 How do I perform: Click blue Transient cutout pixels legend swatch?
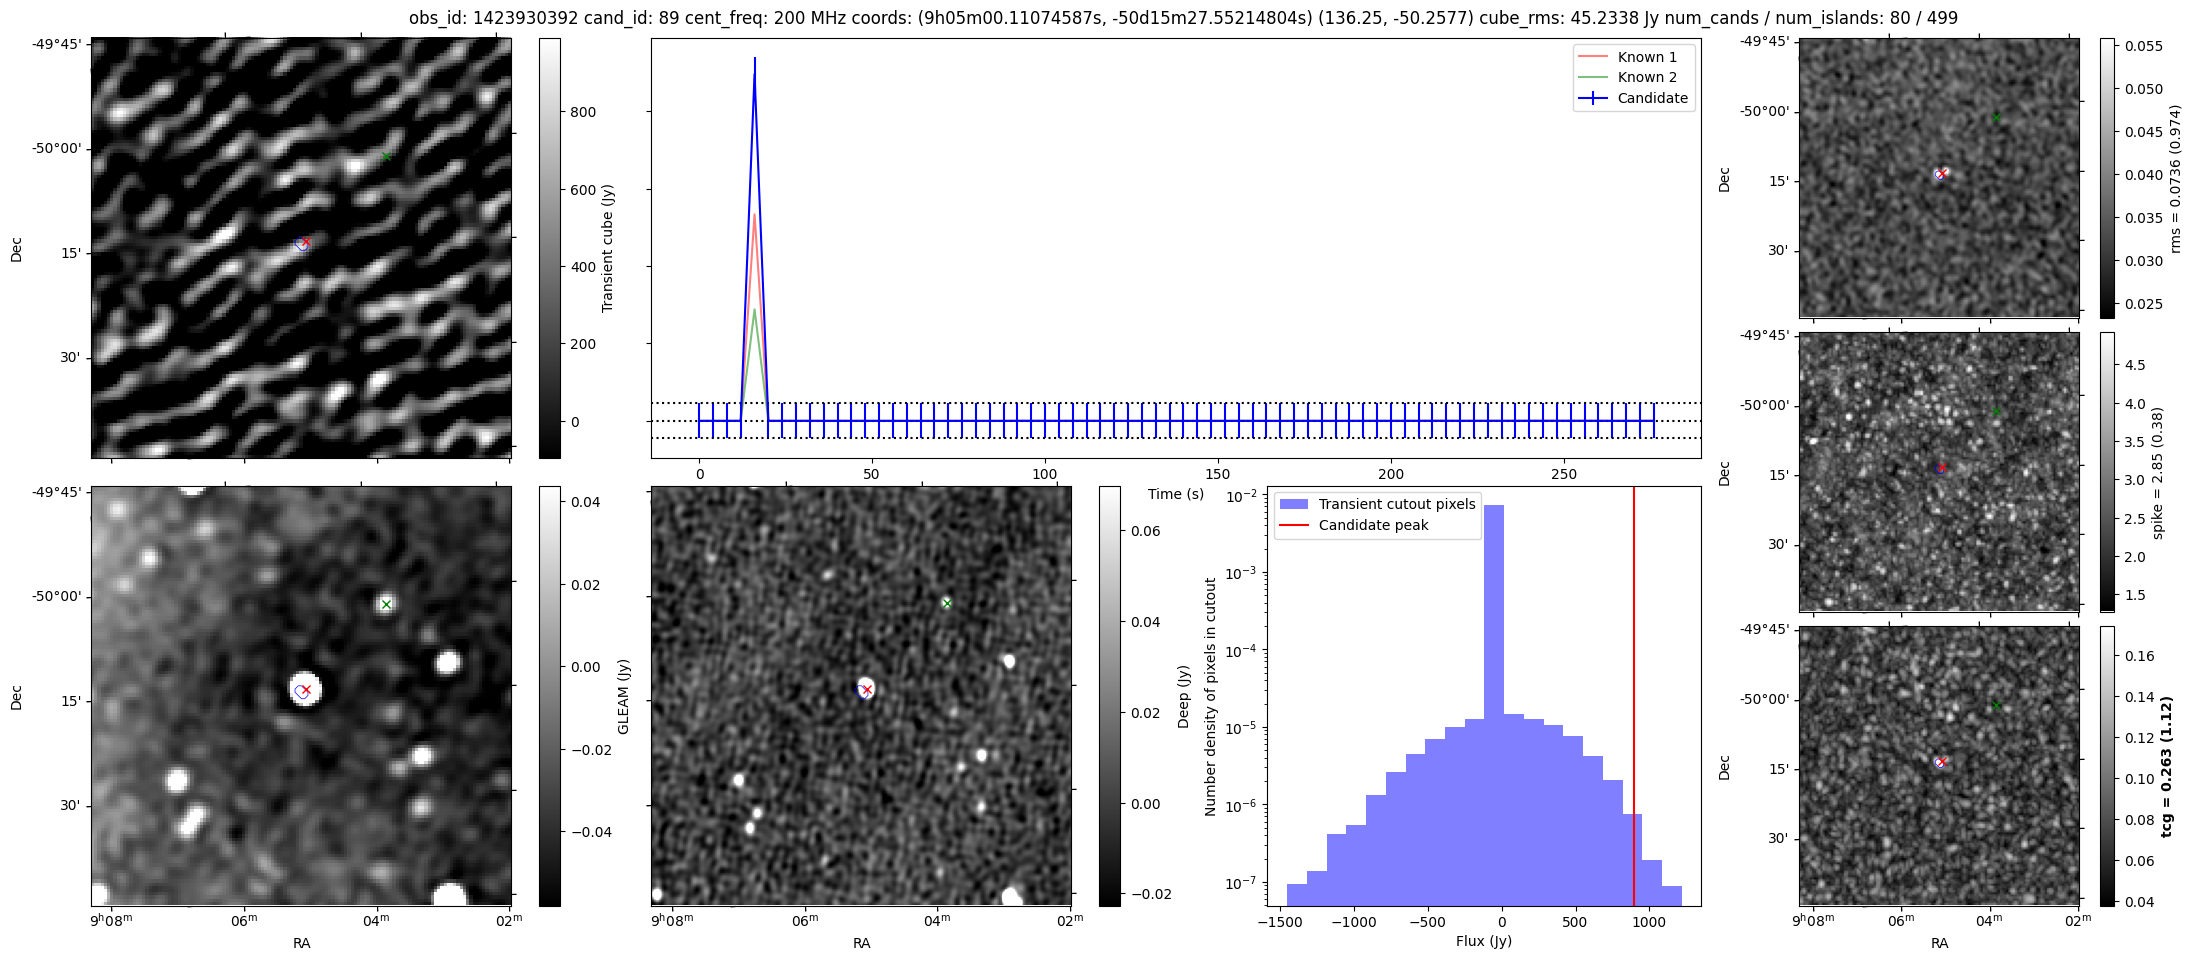click(x=1295, y=504)
